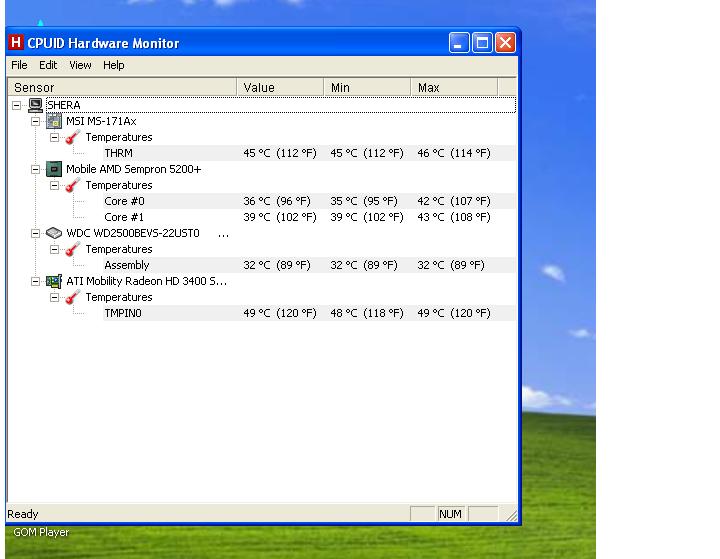Click the Ready status bar text
Image resolution: width=720 pixels, height=559 pixels.
tap(23, 514)
